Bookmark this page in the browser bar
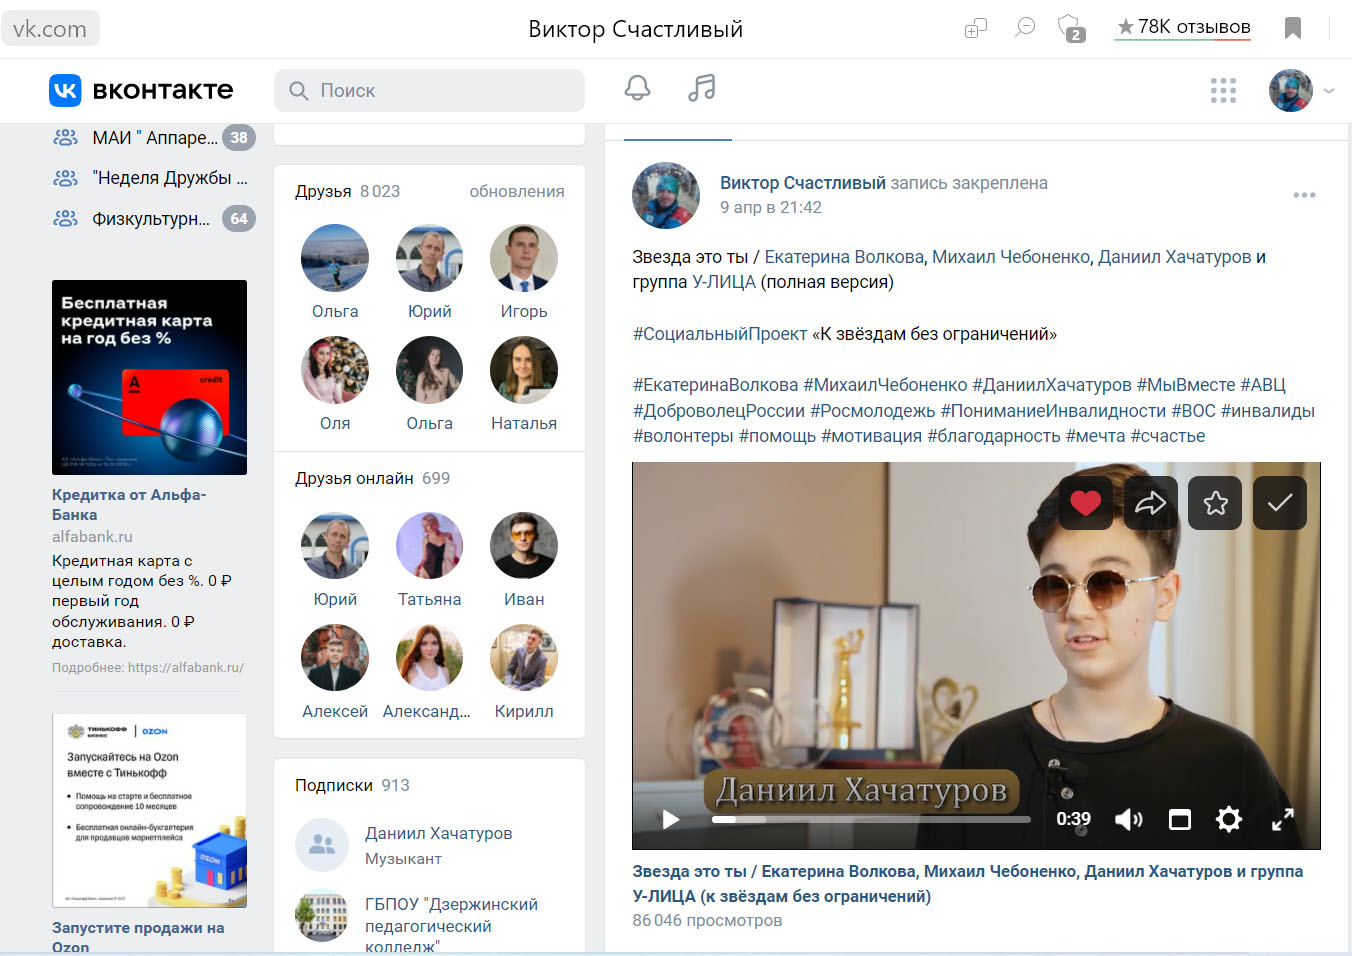Viewport: 1352px width, 956px height. click(x=1293, y=28)
